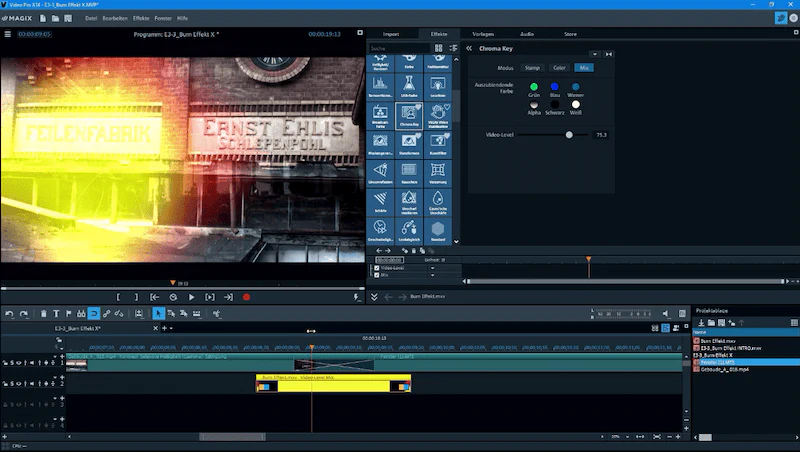
Task: Toggle track 1 lock icon
Action: coord(6,363)
